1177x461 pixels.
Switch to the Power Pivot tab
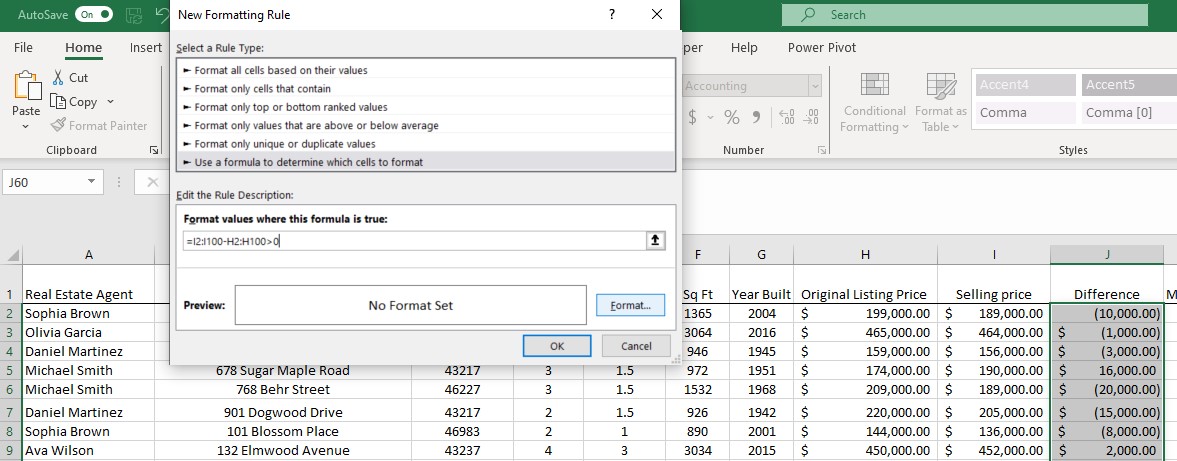click(821, 47)
